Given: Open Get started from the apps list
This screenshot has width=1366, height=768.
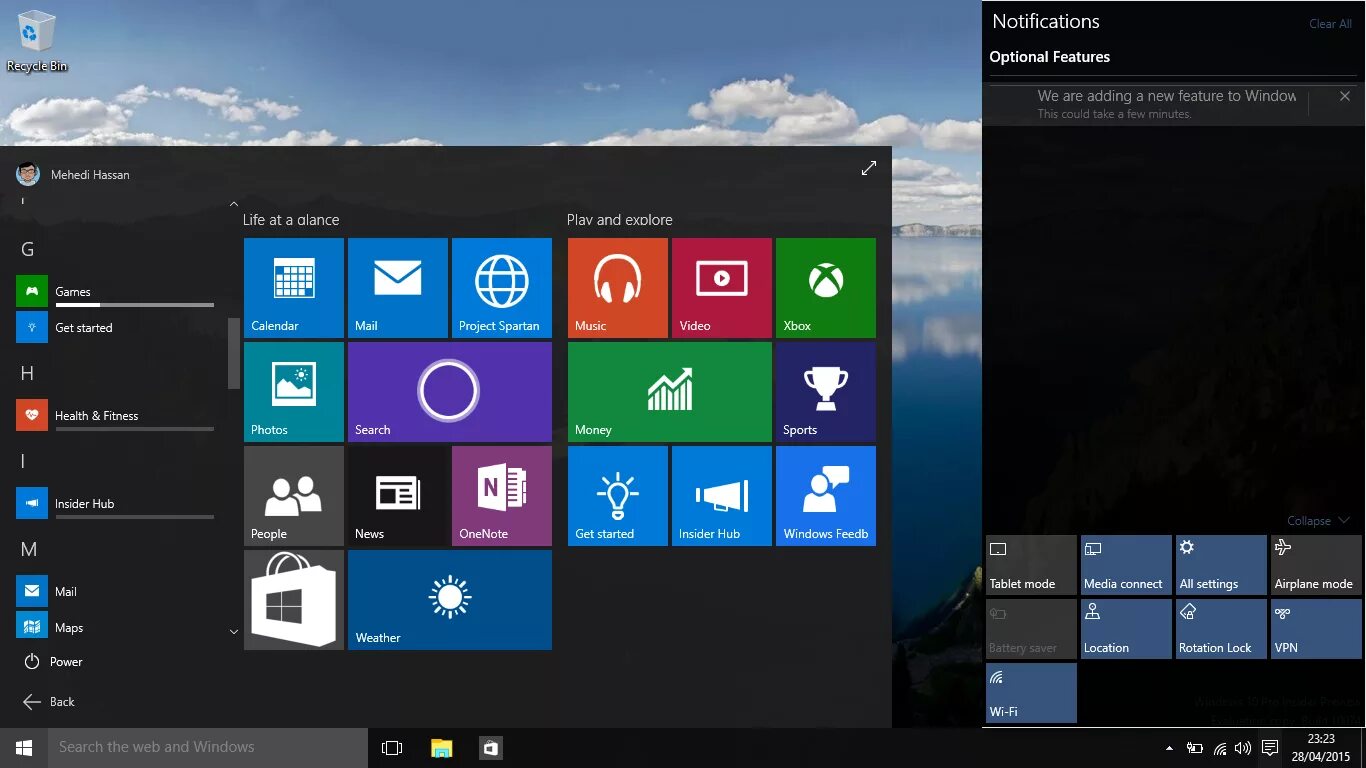Looking at the screenshot, I should point(115,328).
